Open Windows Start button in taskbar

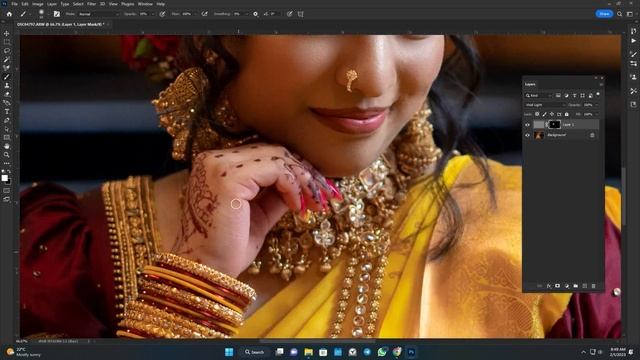(x=229, y=352)
